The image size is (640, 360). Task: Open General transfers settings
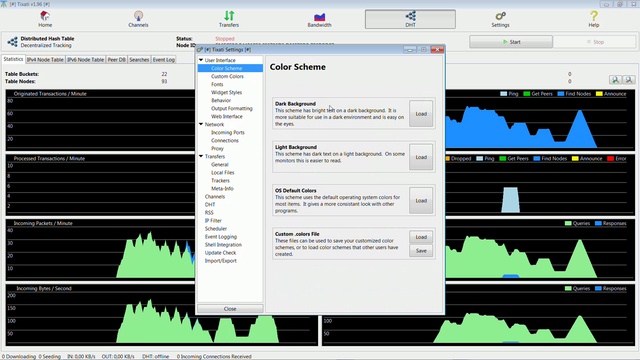(220, 164)
